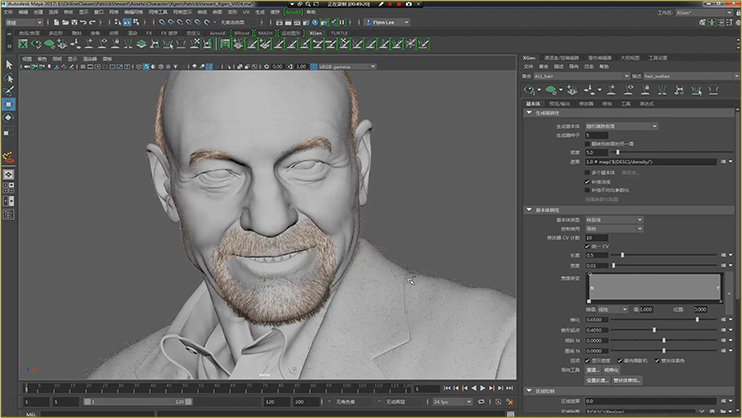Screen dimensions: 742x418
Task: Click the 重建... button
Action: point(591,370)
